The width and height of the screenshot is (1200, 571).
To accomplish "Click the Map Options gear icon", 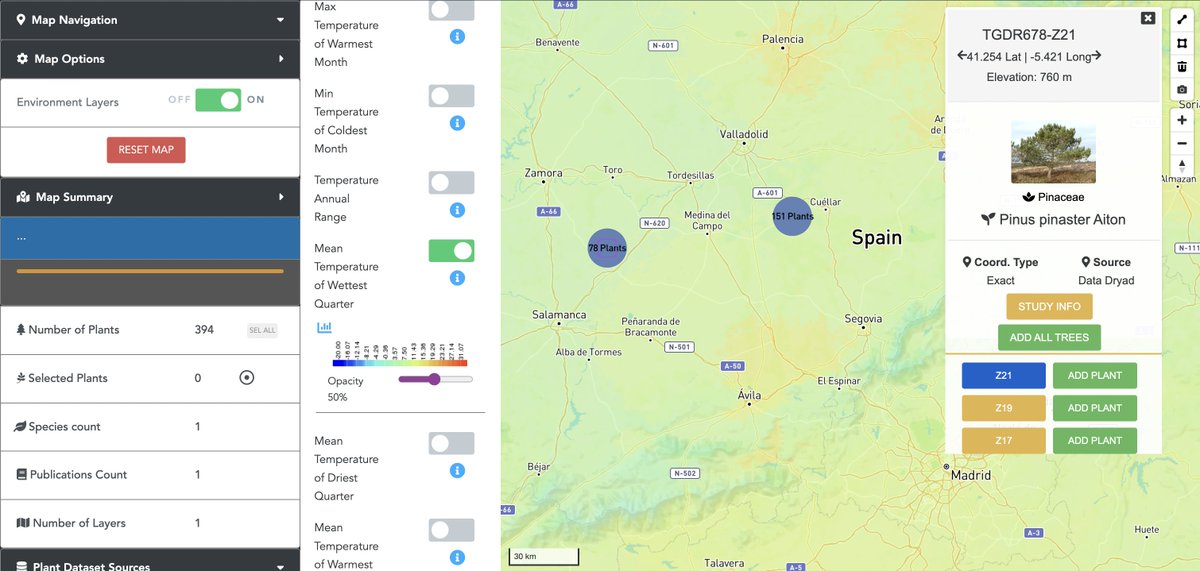I will [x=22, y=59].
